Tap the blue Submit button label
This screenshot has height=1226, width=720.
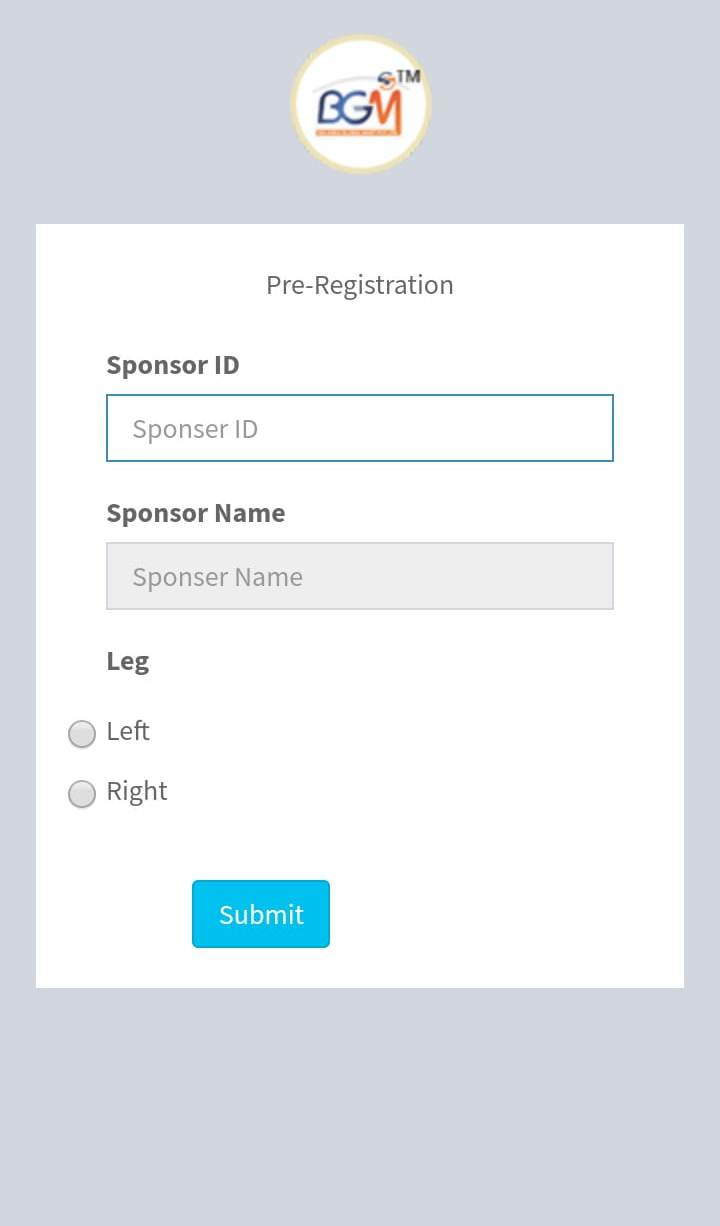coord(261,914)
